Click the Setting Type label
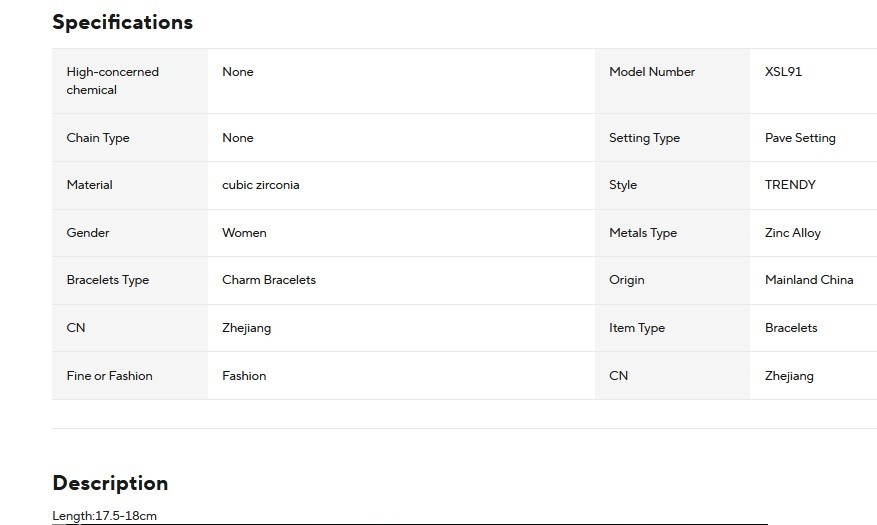 tap(644, 138)
